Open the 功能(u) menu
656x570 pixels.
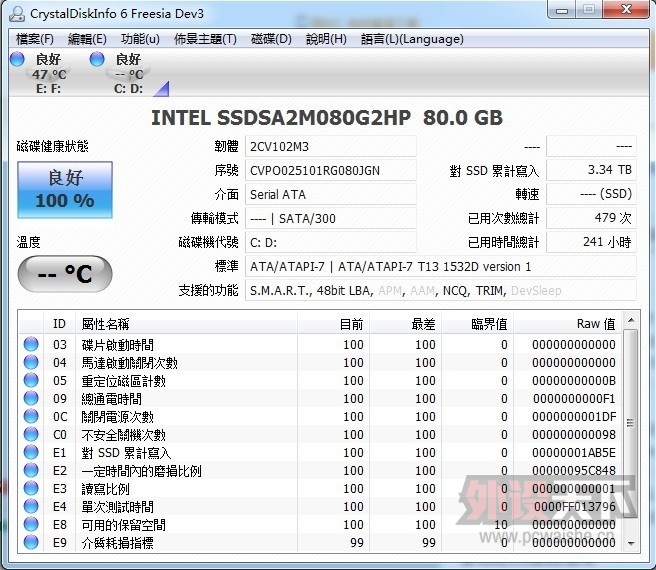point(140,39)
